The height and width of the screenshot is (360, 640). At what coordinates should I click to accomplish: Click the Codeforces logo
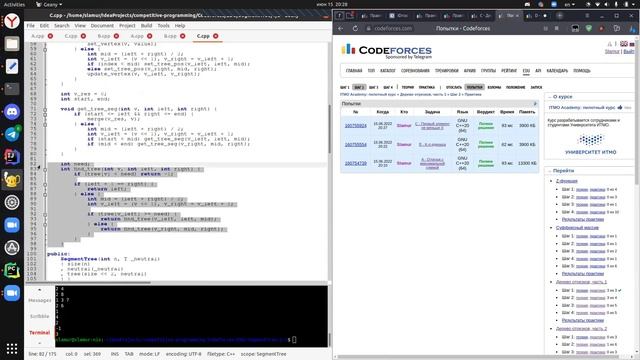click(x=386, y=51)
